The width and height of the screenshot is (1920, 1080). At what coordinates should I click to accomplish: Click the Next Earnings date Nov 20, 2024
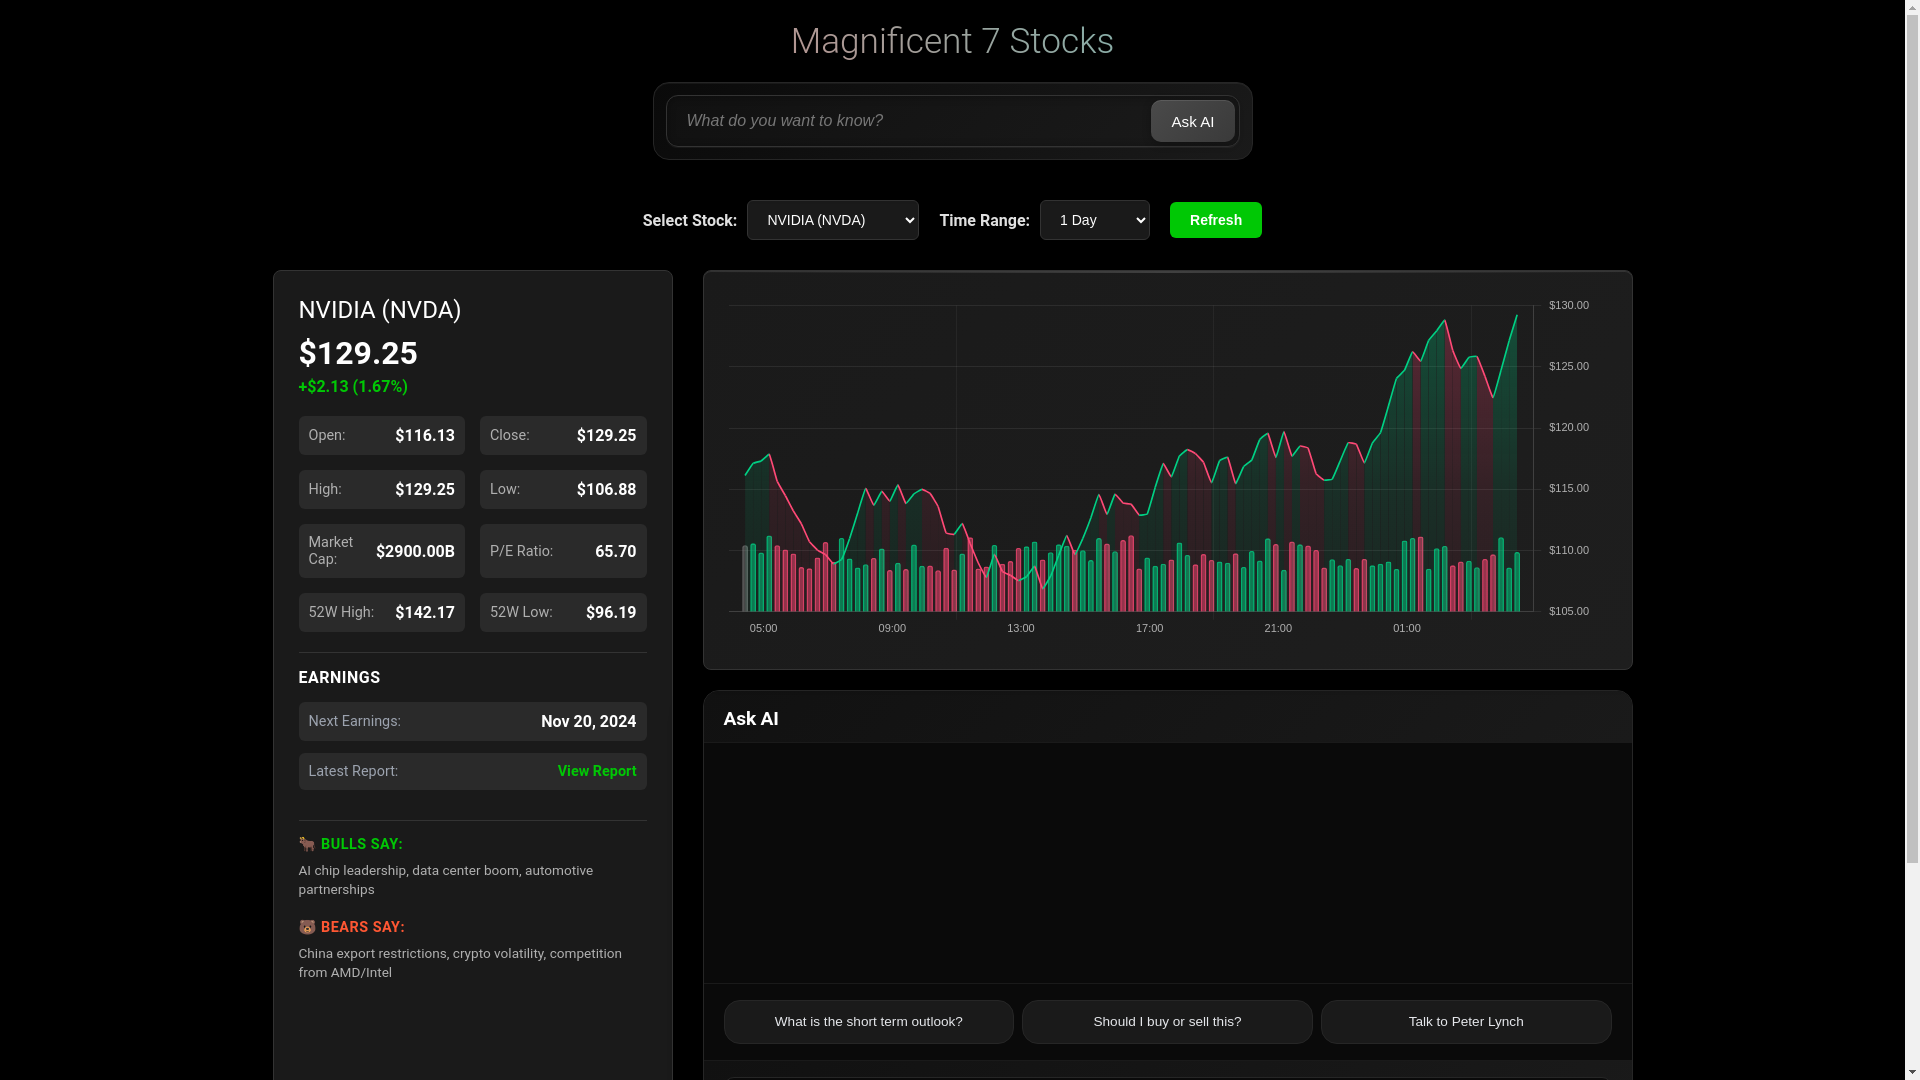pos(588,721)
